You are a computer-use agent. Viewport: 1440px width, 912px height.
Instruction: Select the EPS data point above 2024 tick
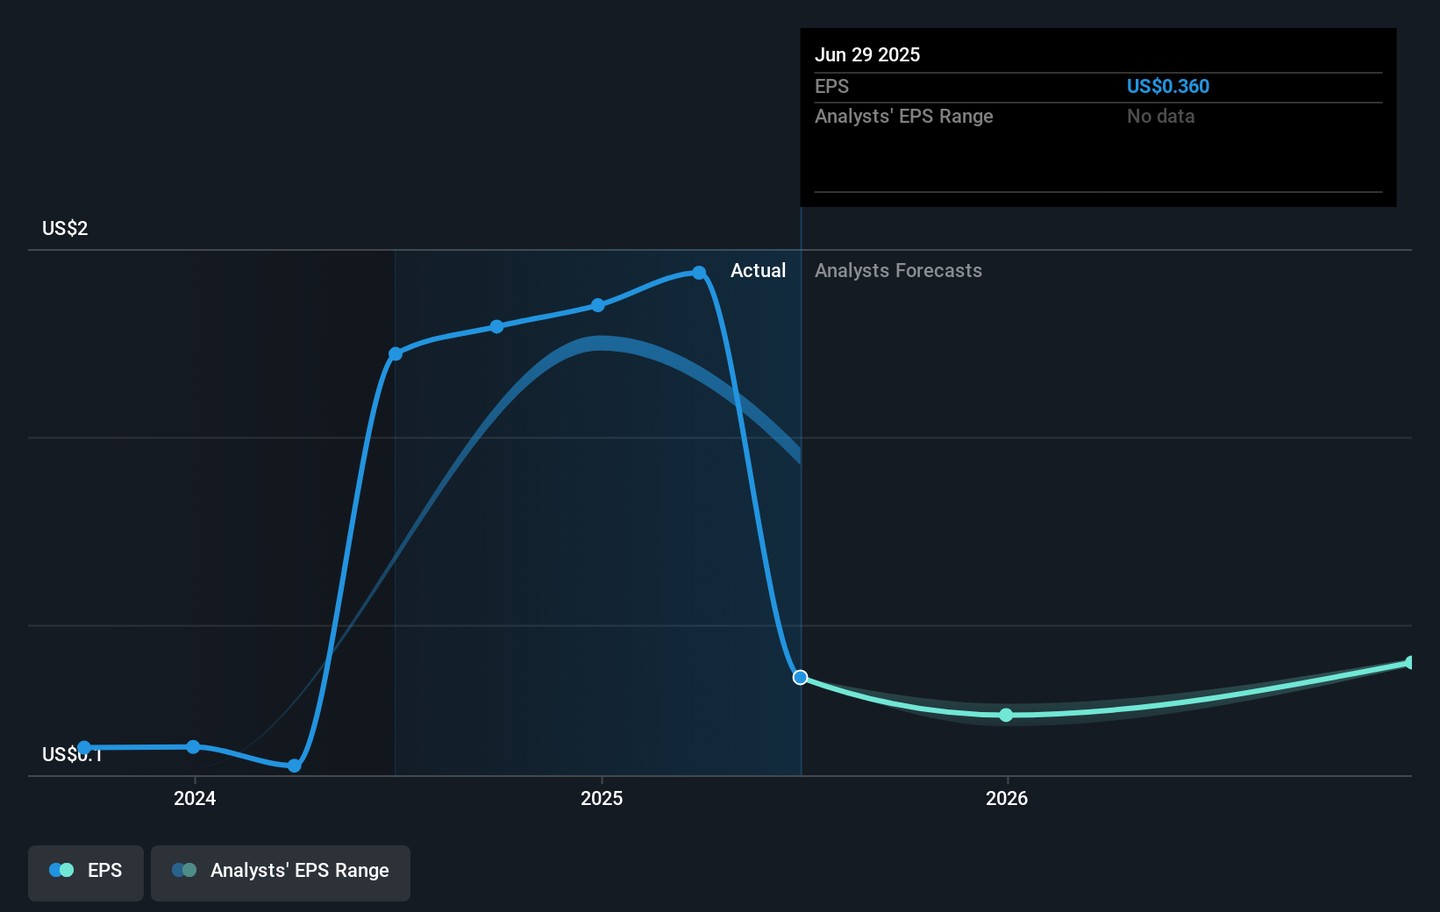click(x=193, y=747)
